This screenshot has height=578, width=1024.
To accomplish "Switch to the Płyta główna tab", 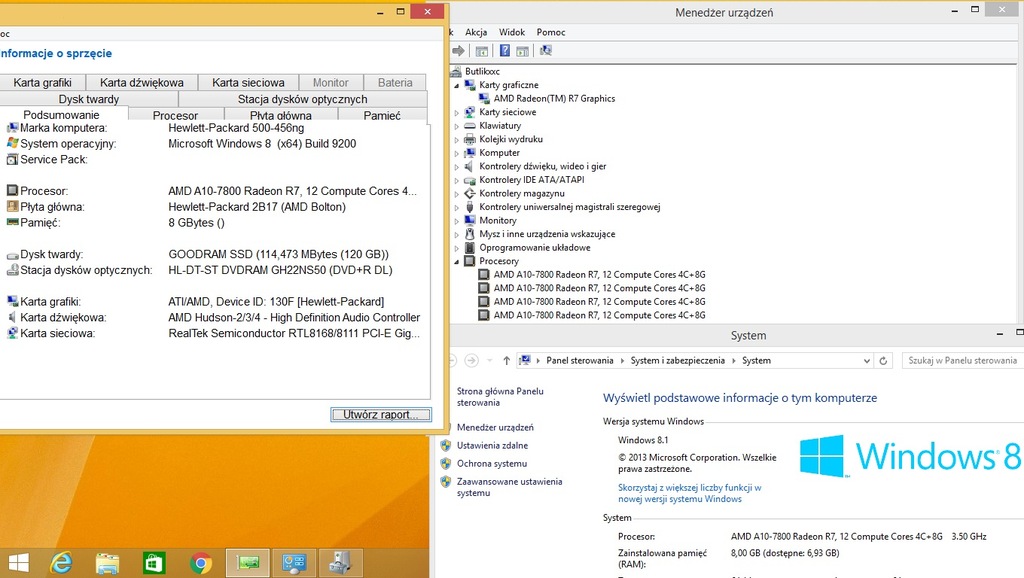I will (281, 116).
